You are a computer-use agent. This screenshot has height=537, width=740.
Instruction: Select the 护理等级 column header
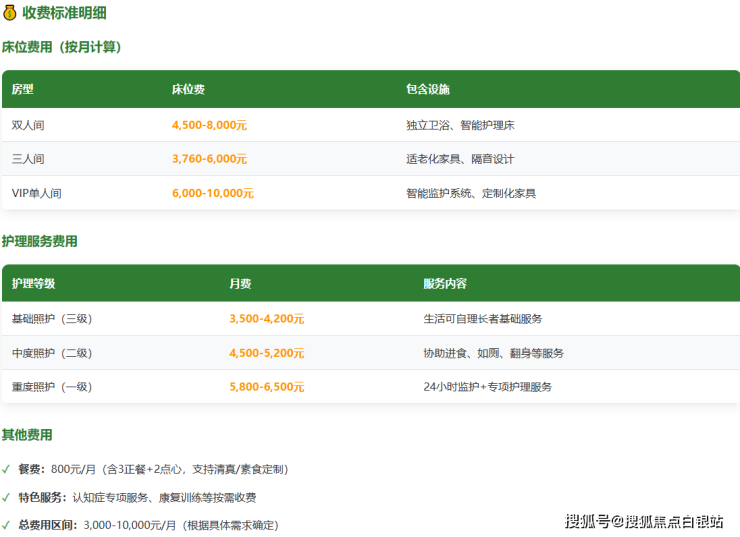(x=34, y=284)
